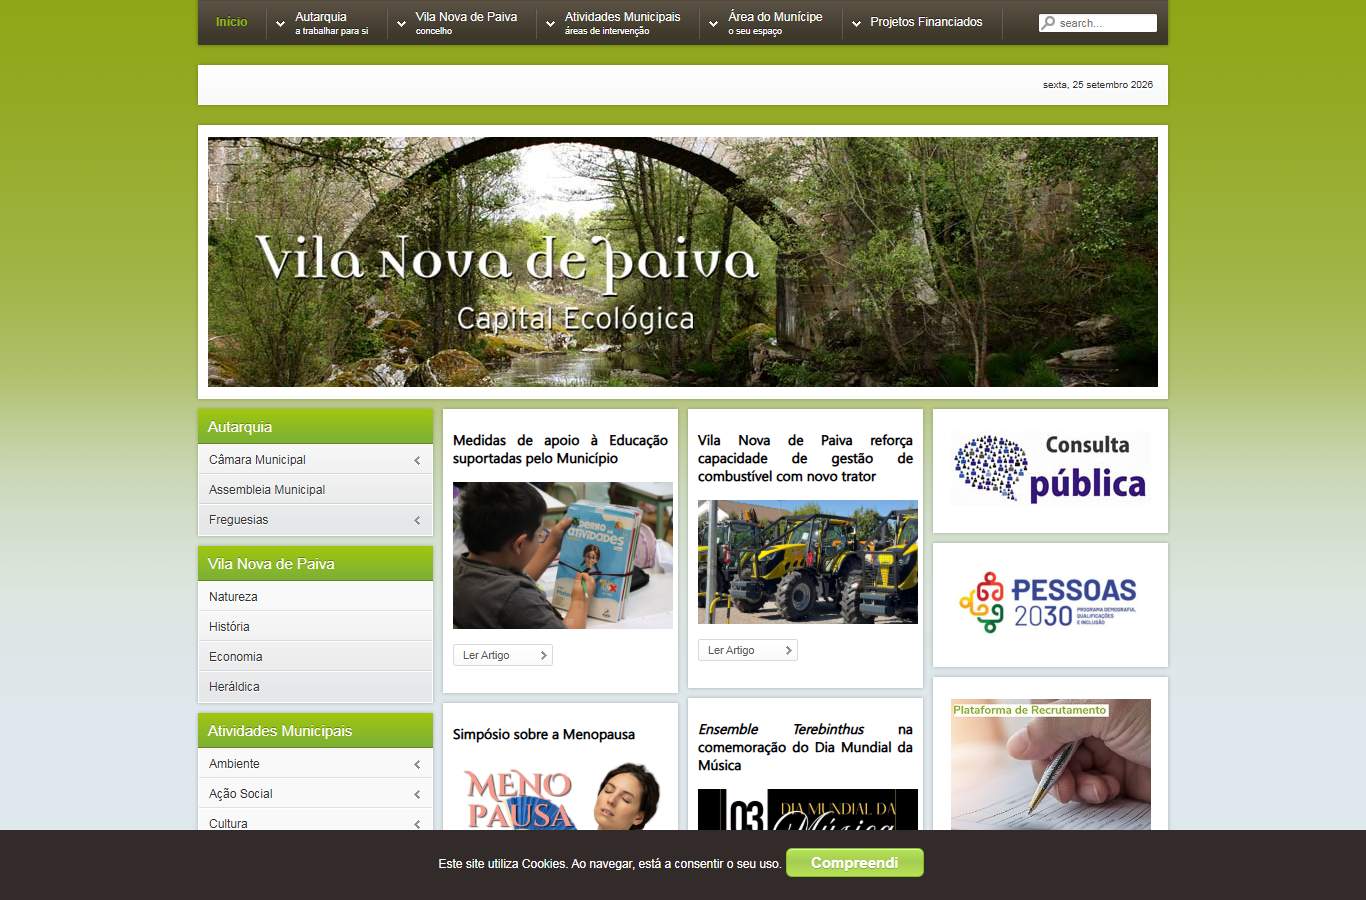Click Ler Artigo under Educação article

point(503,655)
